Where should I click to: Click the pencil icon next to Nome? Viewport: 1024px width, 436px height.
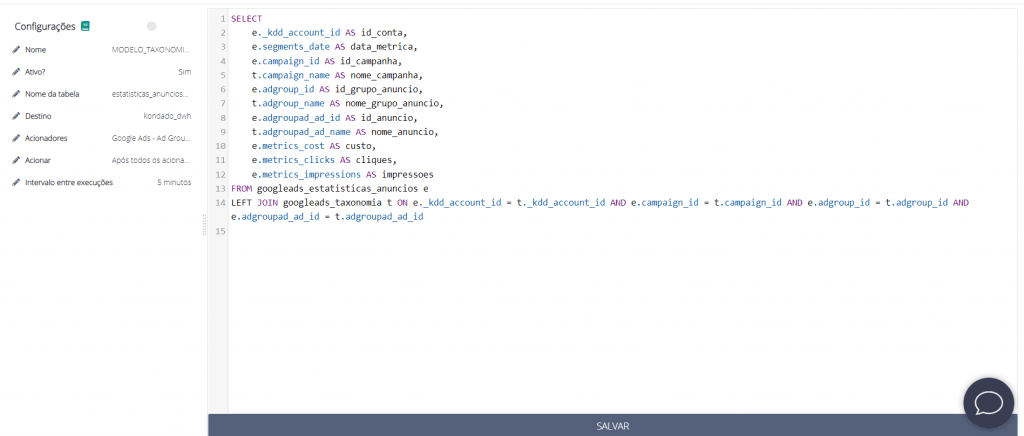pyautogui.click(x=16, y=49)
